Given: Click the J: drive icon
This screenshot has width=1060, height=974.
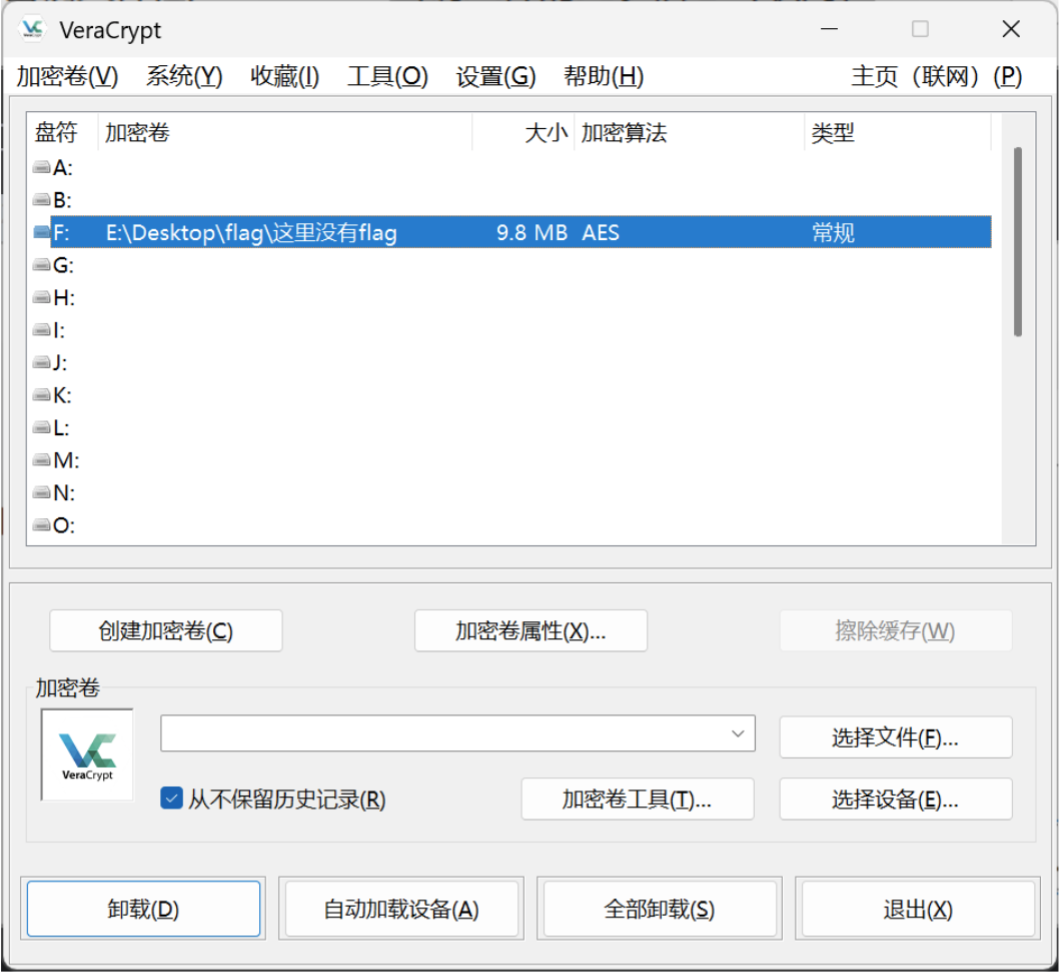Looking at the screenshot, I should tap(41, 362).
